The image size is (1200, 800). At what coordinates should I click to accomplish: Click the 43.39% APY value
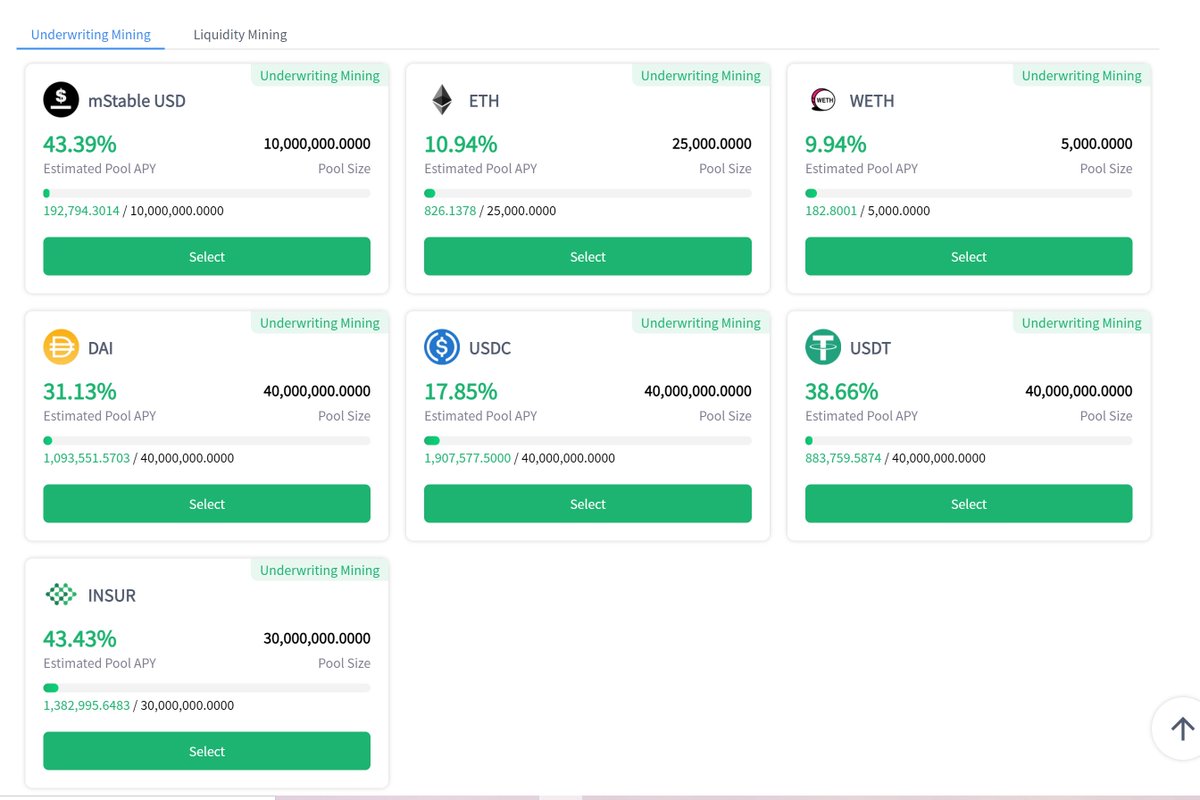pos(80,143)
